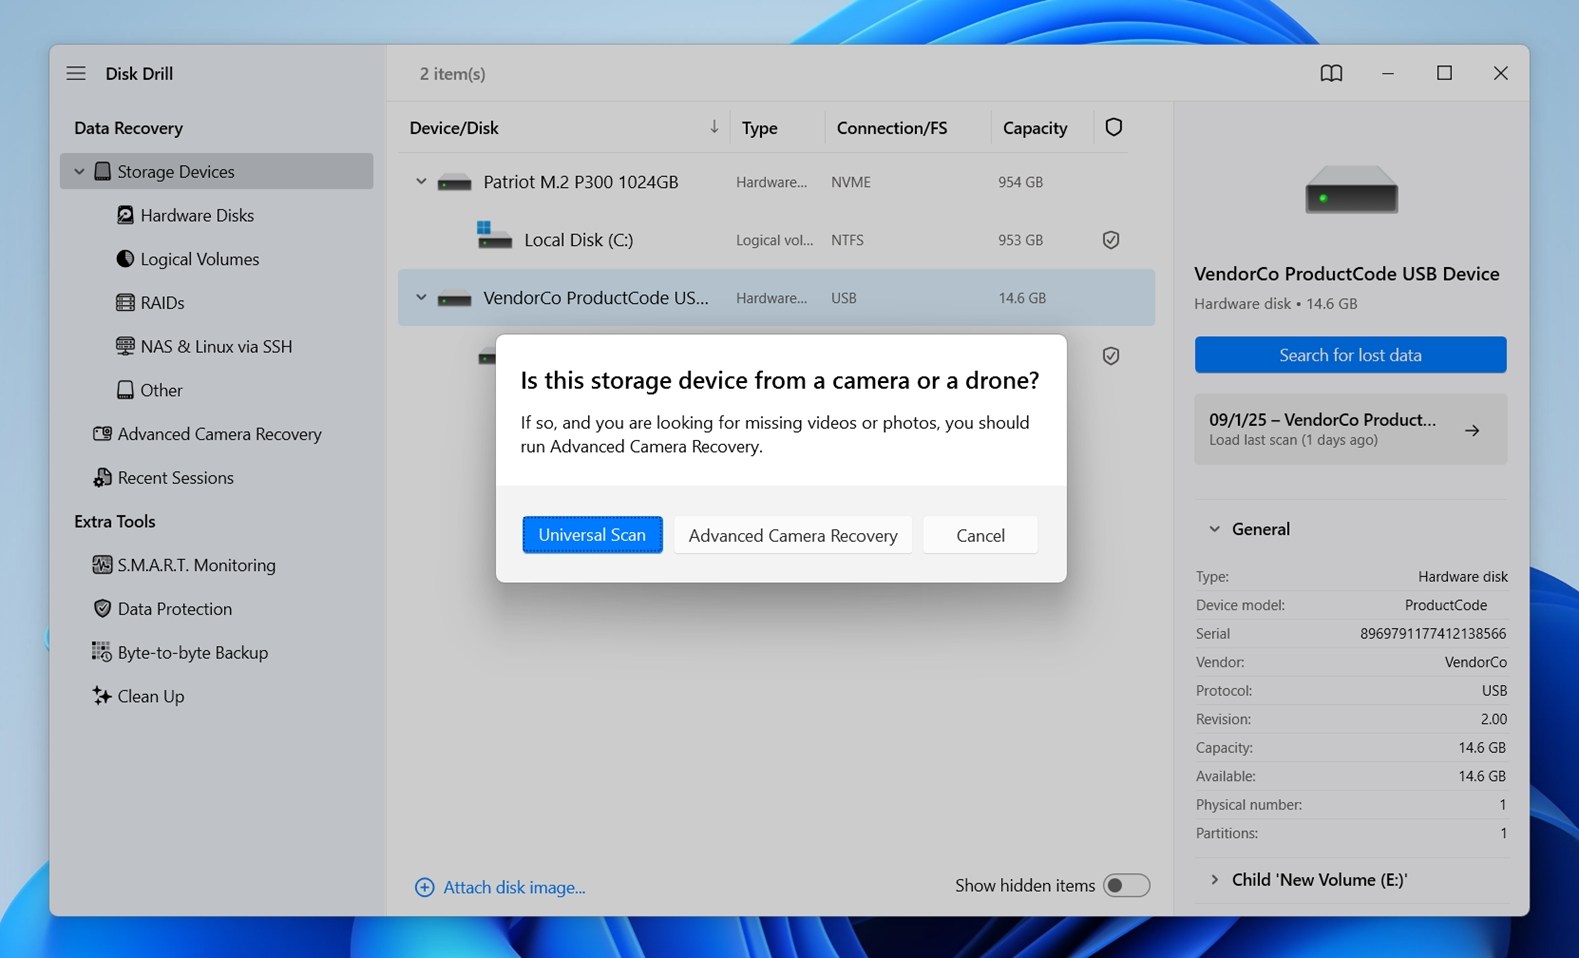Screen dimensions: 1579x958
Task: Open S.M.A.R.T. Monitoring tool
Action: pyautogui.click(x=196, y=565)
